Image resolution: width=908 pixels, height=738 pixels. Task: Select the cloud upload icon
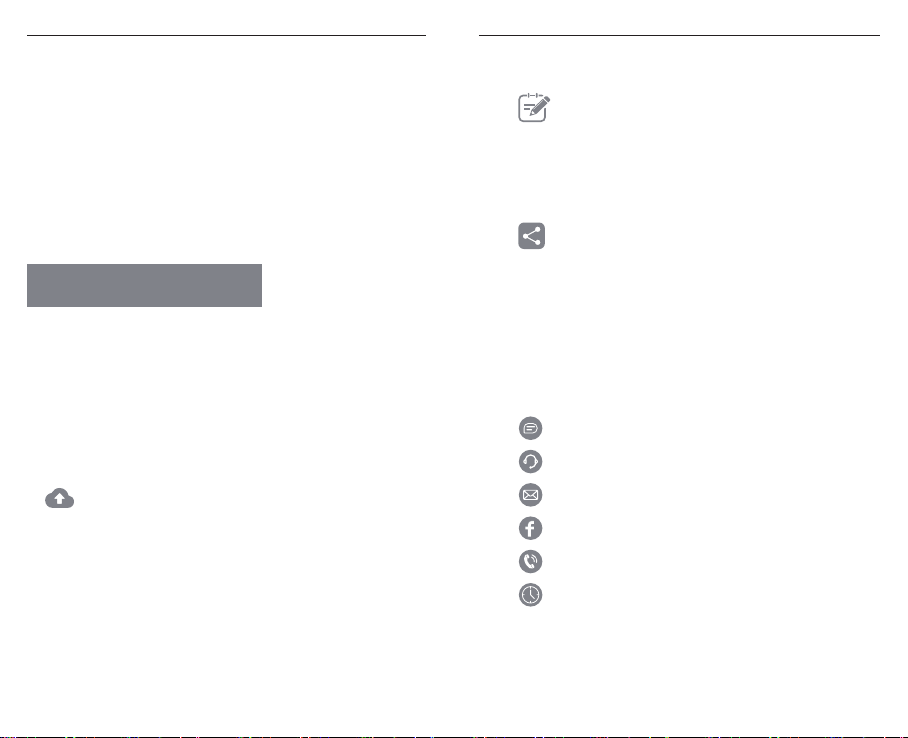click(x=60, y=498)
